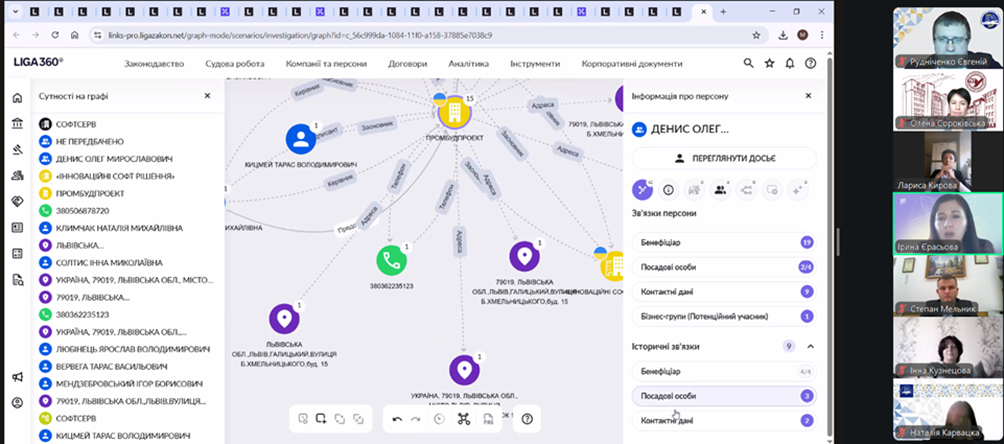Select the ПРОМБУДПРОЕКТ building node on graph
This screenshot has width=1004, height=444.
[453, 111]
